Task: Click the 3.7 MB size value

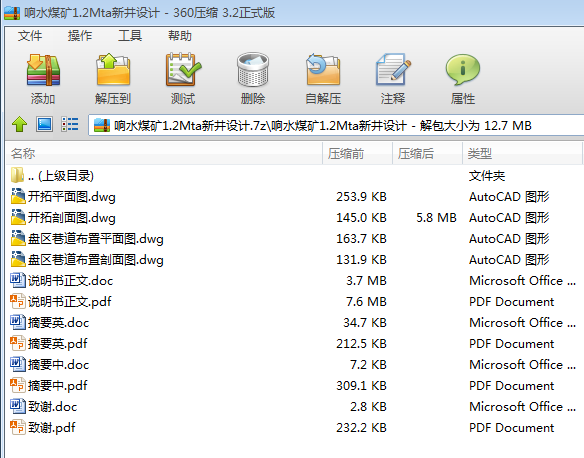Action: [x=366, y=280]
